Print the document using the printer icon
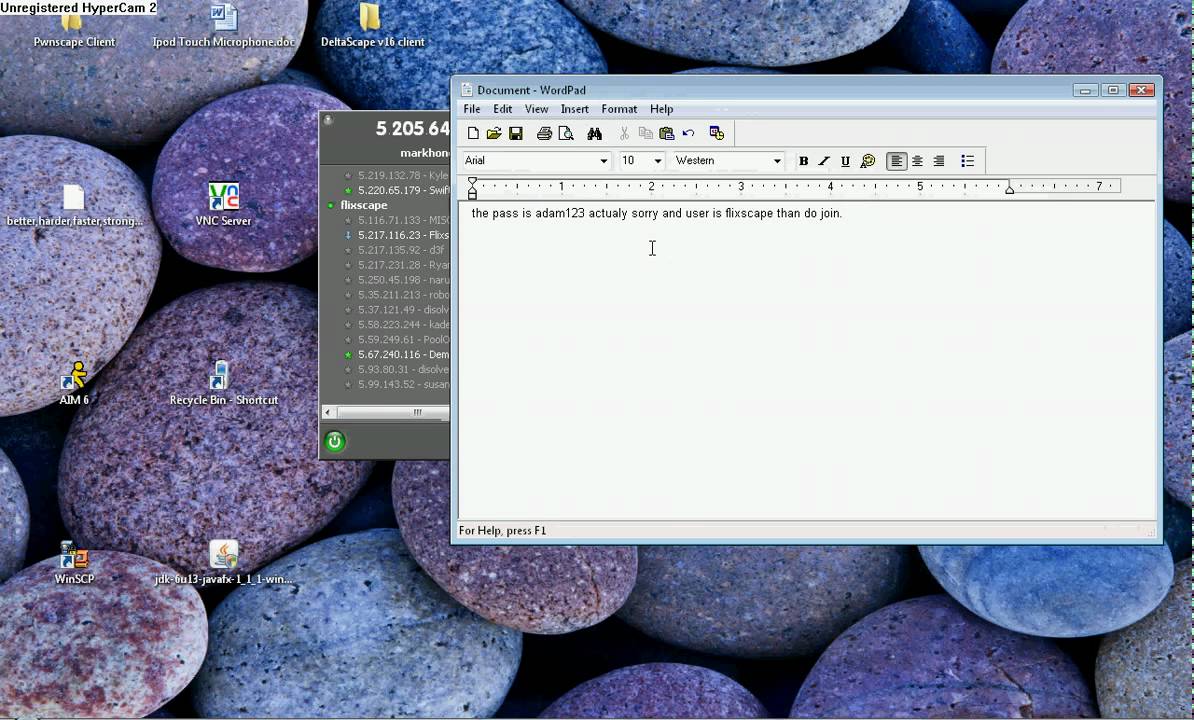The image size is (1194, 720). 544,134
